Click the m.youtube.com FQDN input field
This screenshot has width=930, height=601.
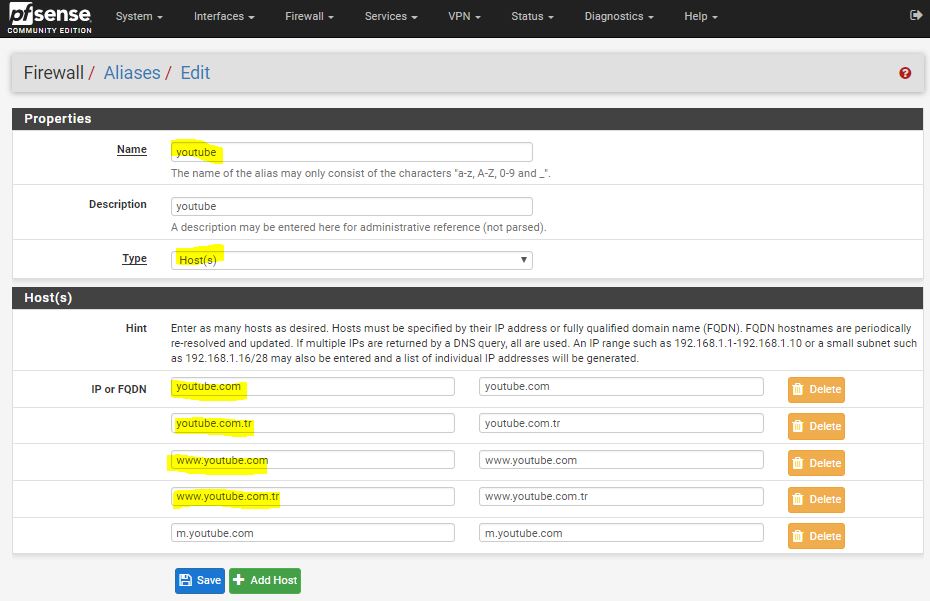coord(312,533)
